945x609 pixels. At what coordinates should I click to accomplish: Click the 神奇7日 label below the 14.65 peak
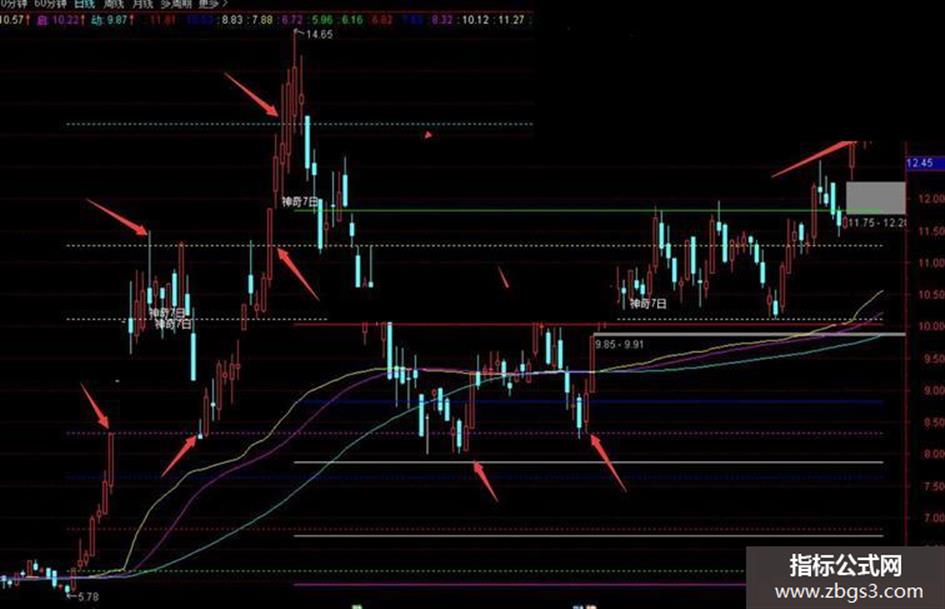point(300,201)
